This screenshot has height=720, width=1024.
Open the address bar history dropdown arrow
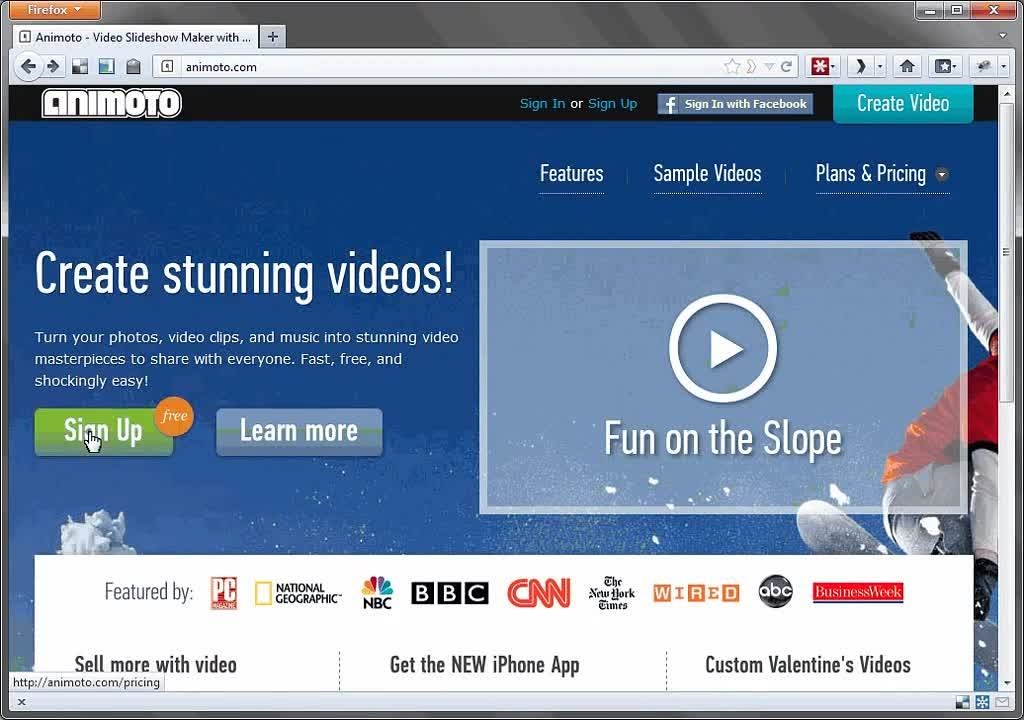(x=769, y=66)
